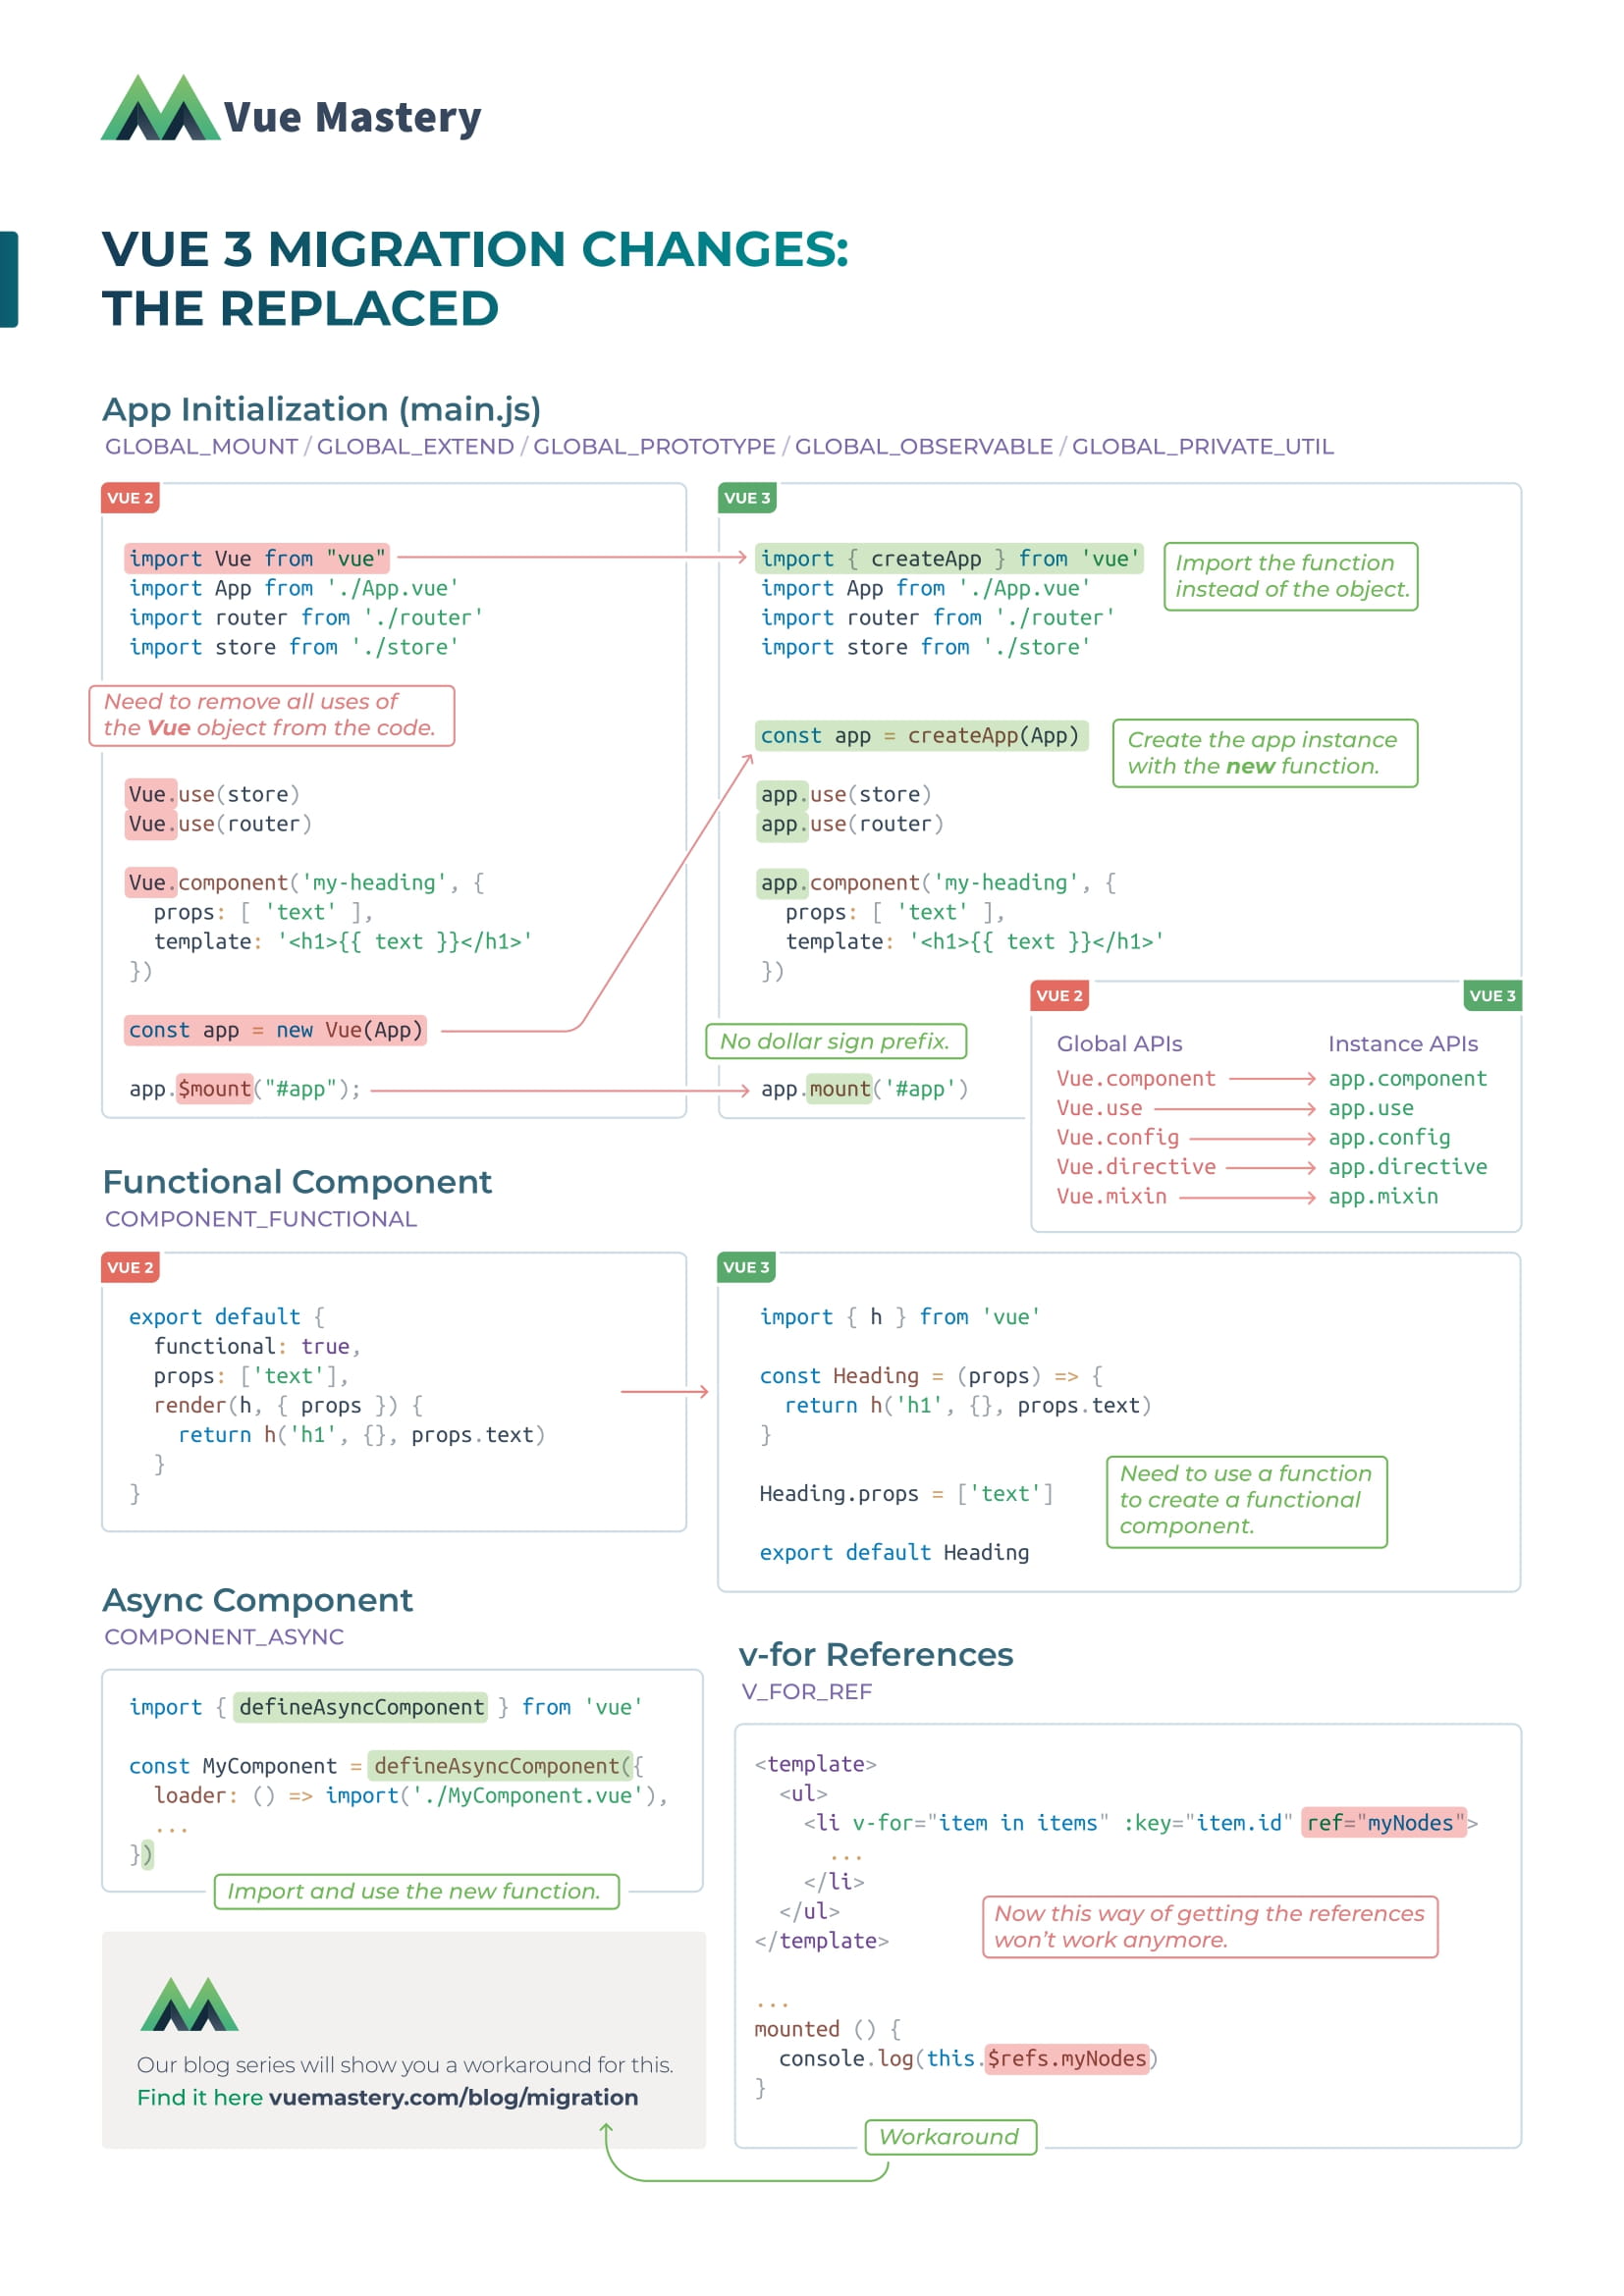Click the Vue Mastery logo in the header
Viewport: 1624px width, 2296px height.
tap(291, 108)
